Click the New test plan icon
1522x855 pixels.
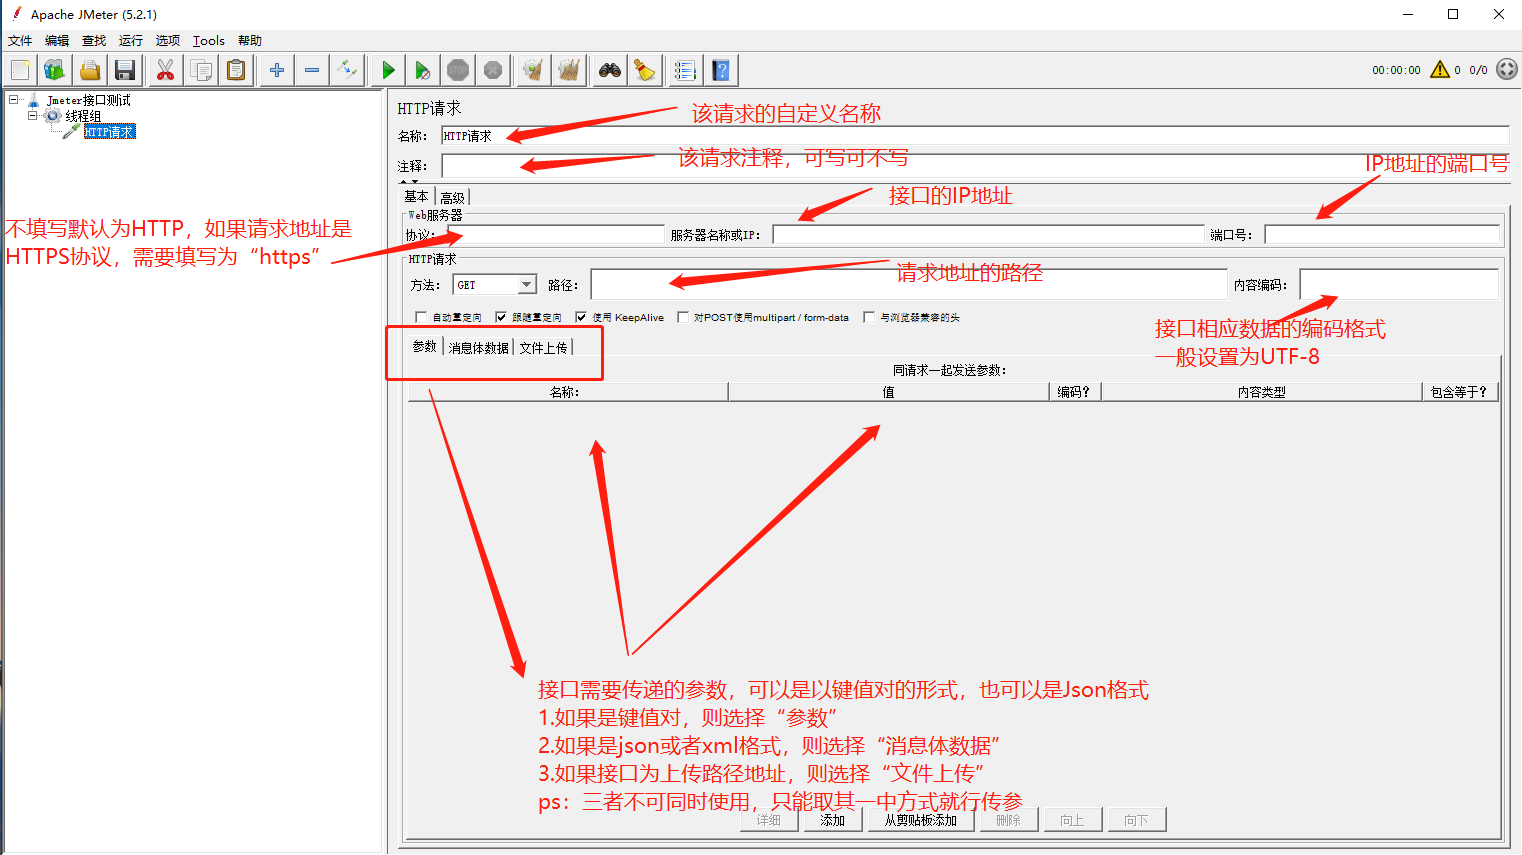(x=20, y=70)
